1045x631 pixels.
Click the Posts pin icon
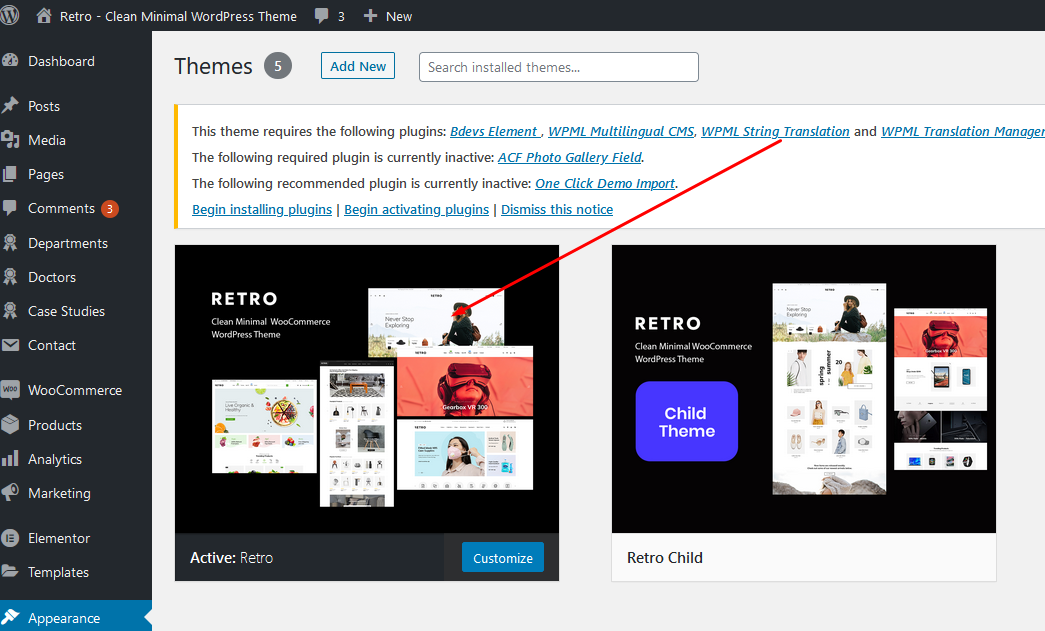10,105
